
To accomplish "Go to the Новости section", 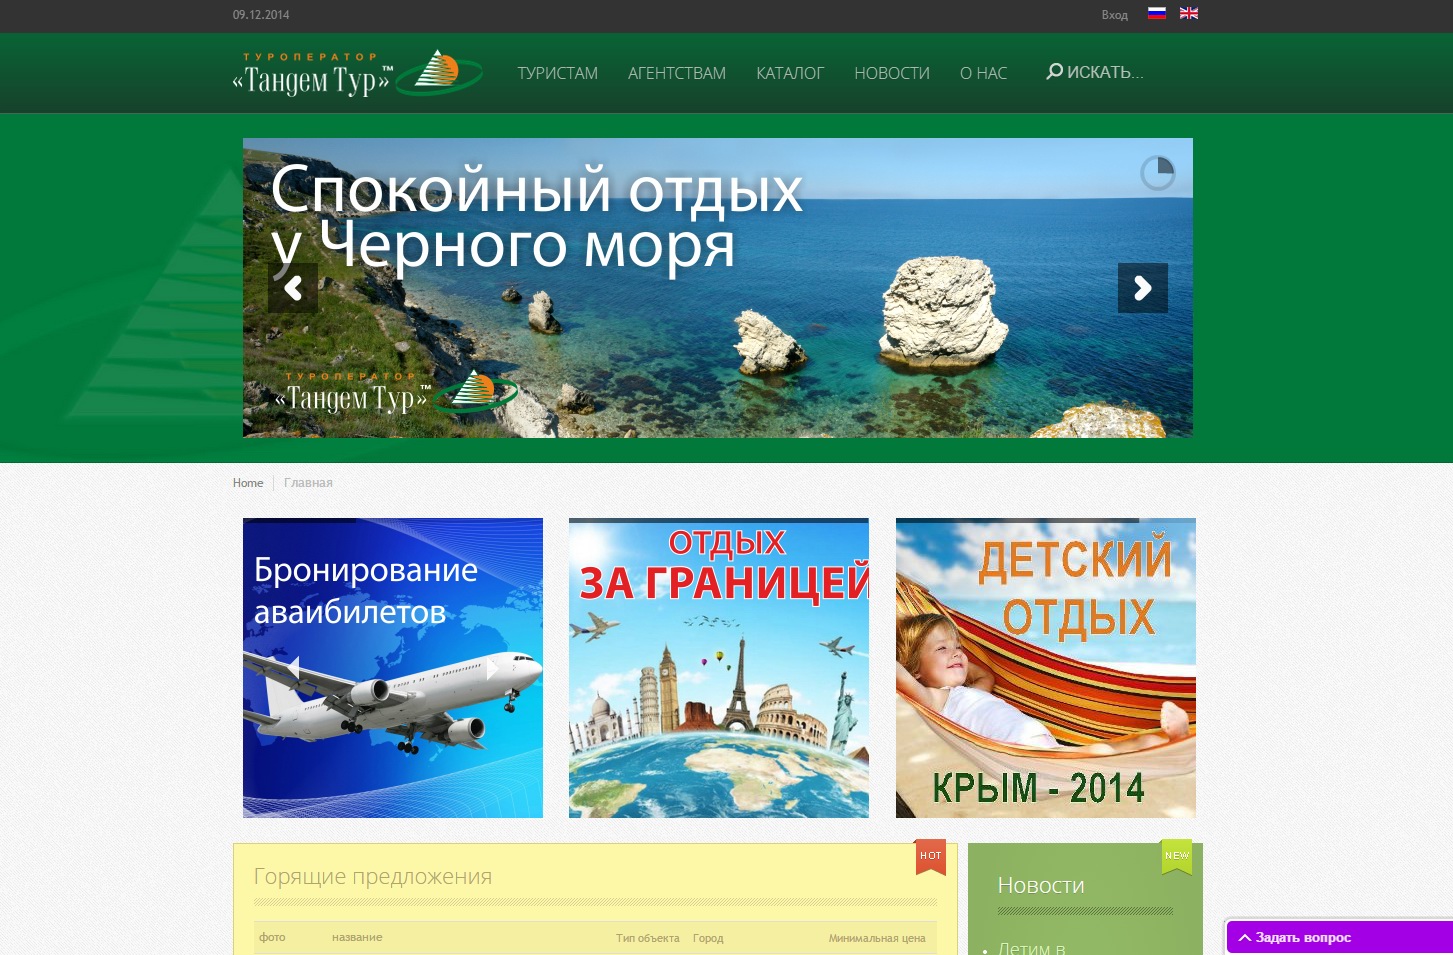I will click(891, 73).
